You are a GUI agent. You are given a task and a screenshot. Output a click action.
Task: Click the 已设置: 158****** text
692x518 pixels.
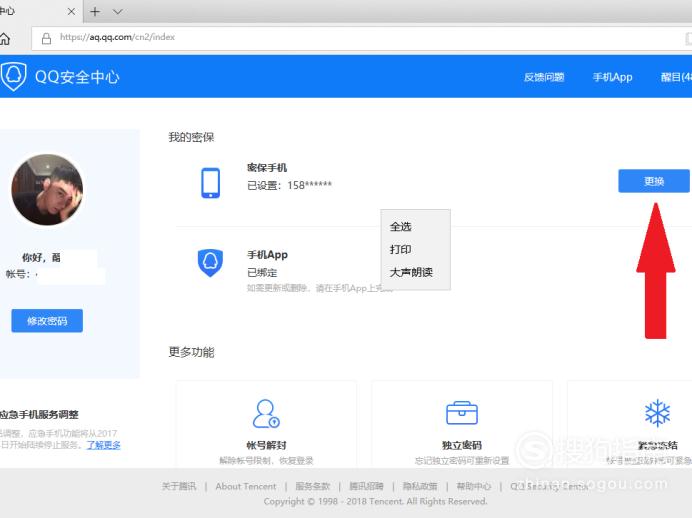pos(289,185)
